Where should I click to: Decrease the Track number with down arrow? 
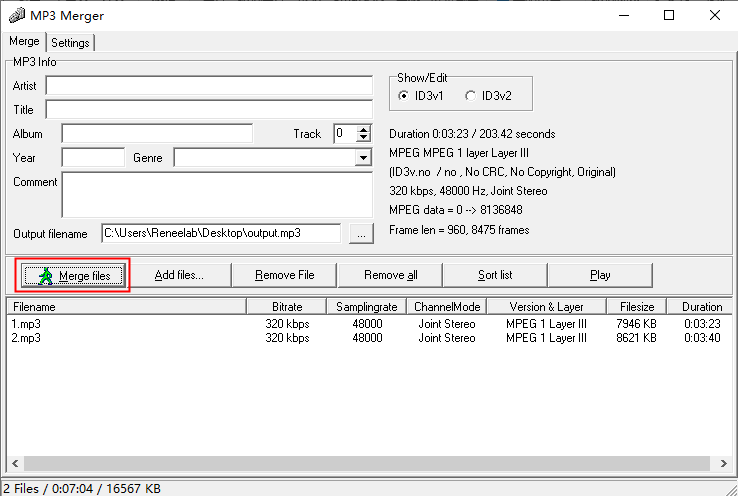(363, 138)
